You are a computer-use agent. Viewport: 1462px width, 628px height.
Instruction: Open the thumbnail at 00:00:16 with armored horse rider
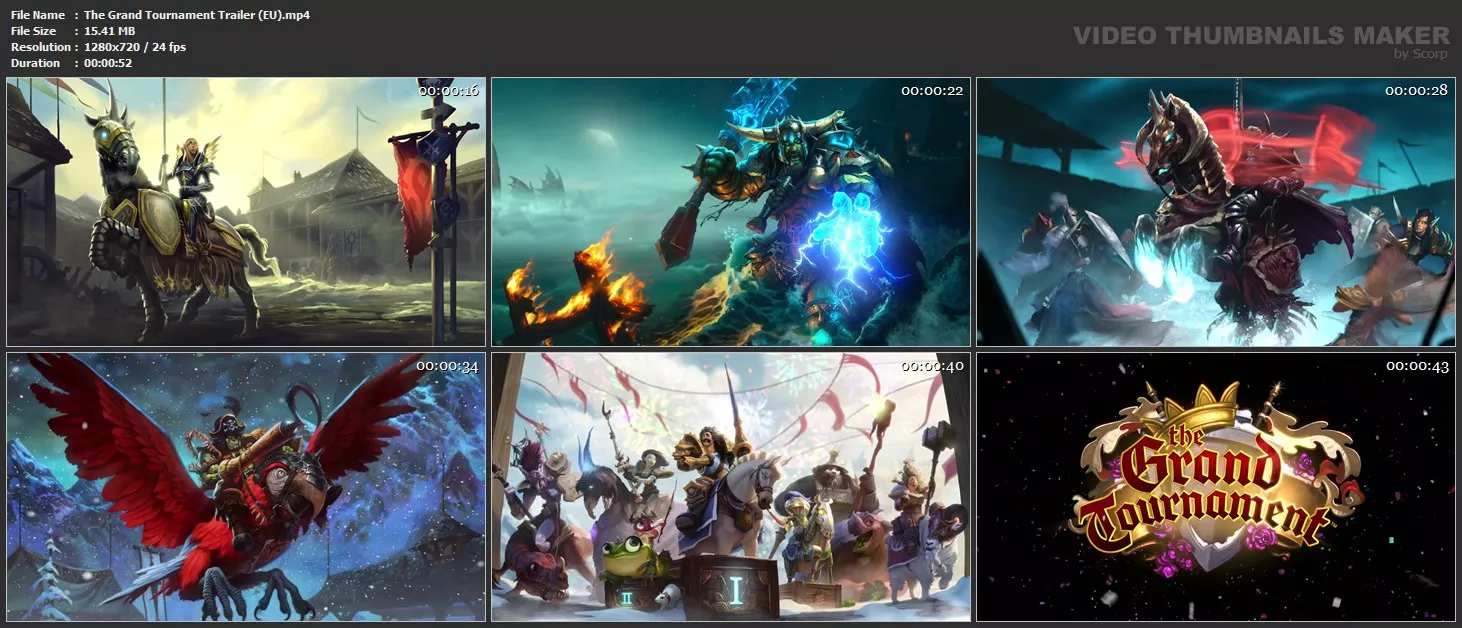(246, 212)
